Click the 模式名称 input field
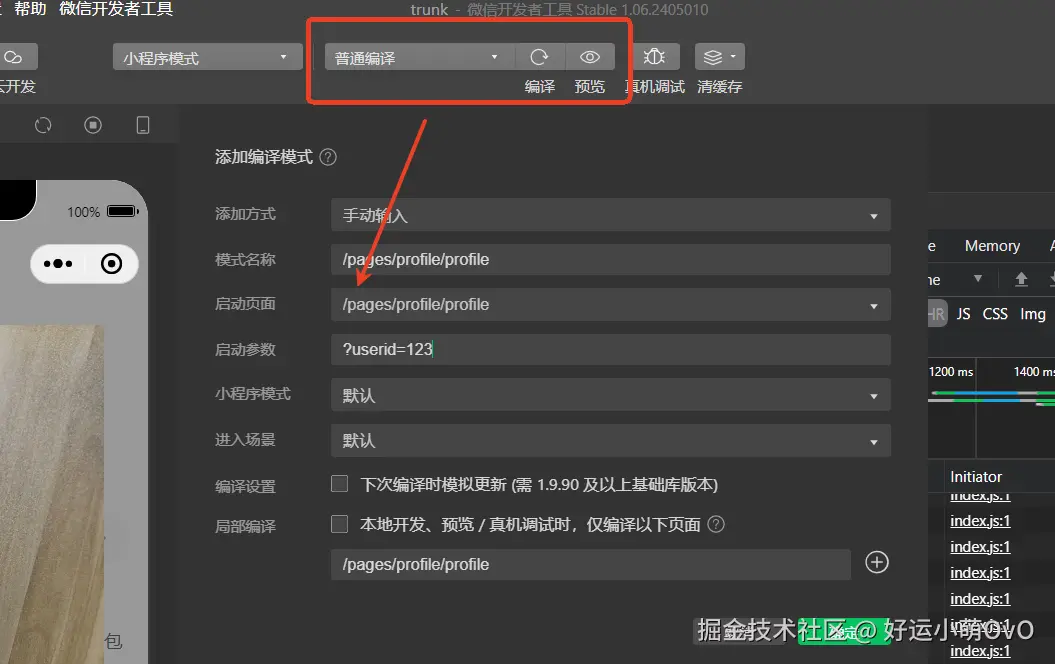1055x664 pixels. click(x=611, y=260)
